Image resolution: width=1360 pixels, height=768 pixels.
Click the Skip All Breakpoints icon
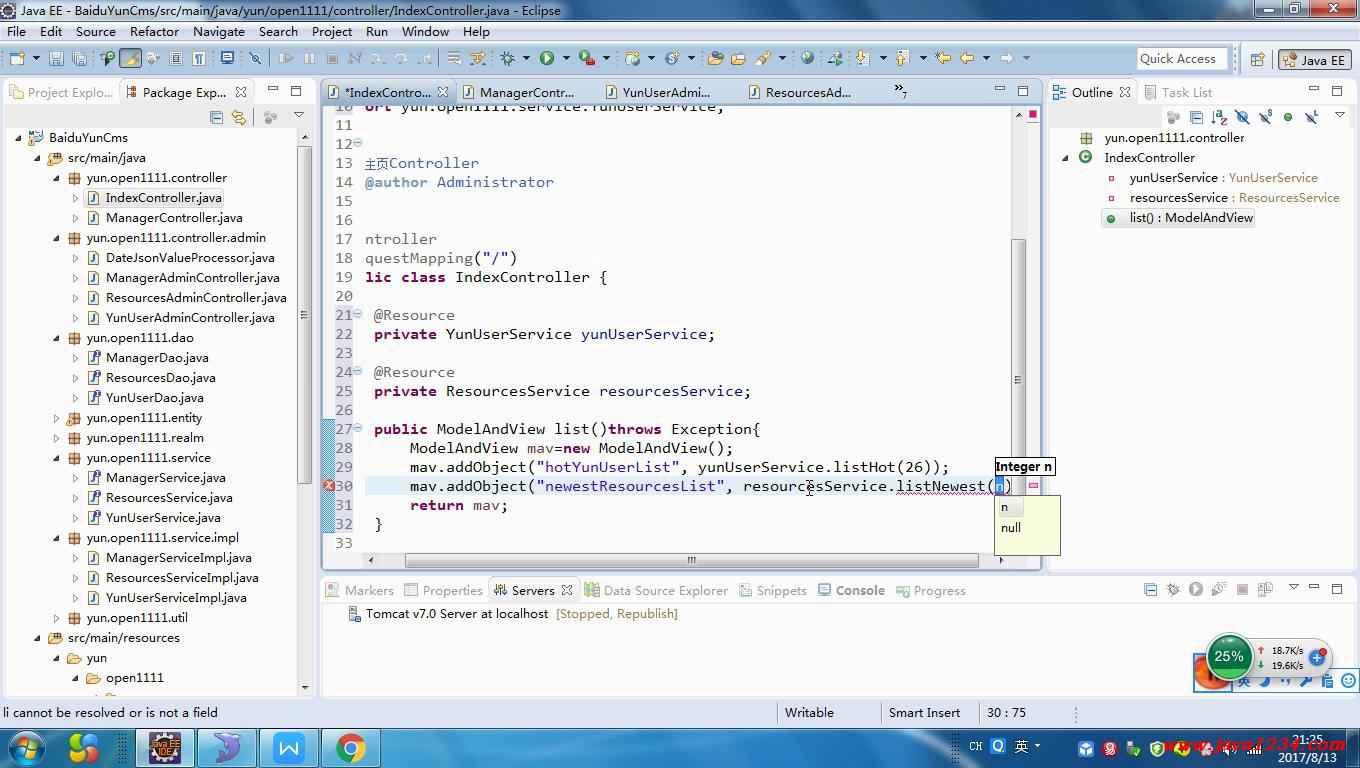tap(255, 58)
